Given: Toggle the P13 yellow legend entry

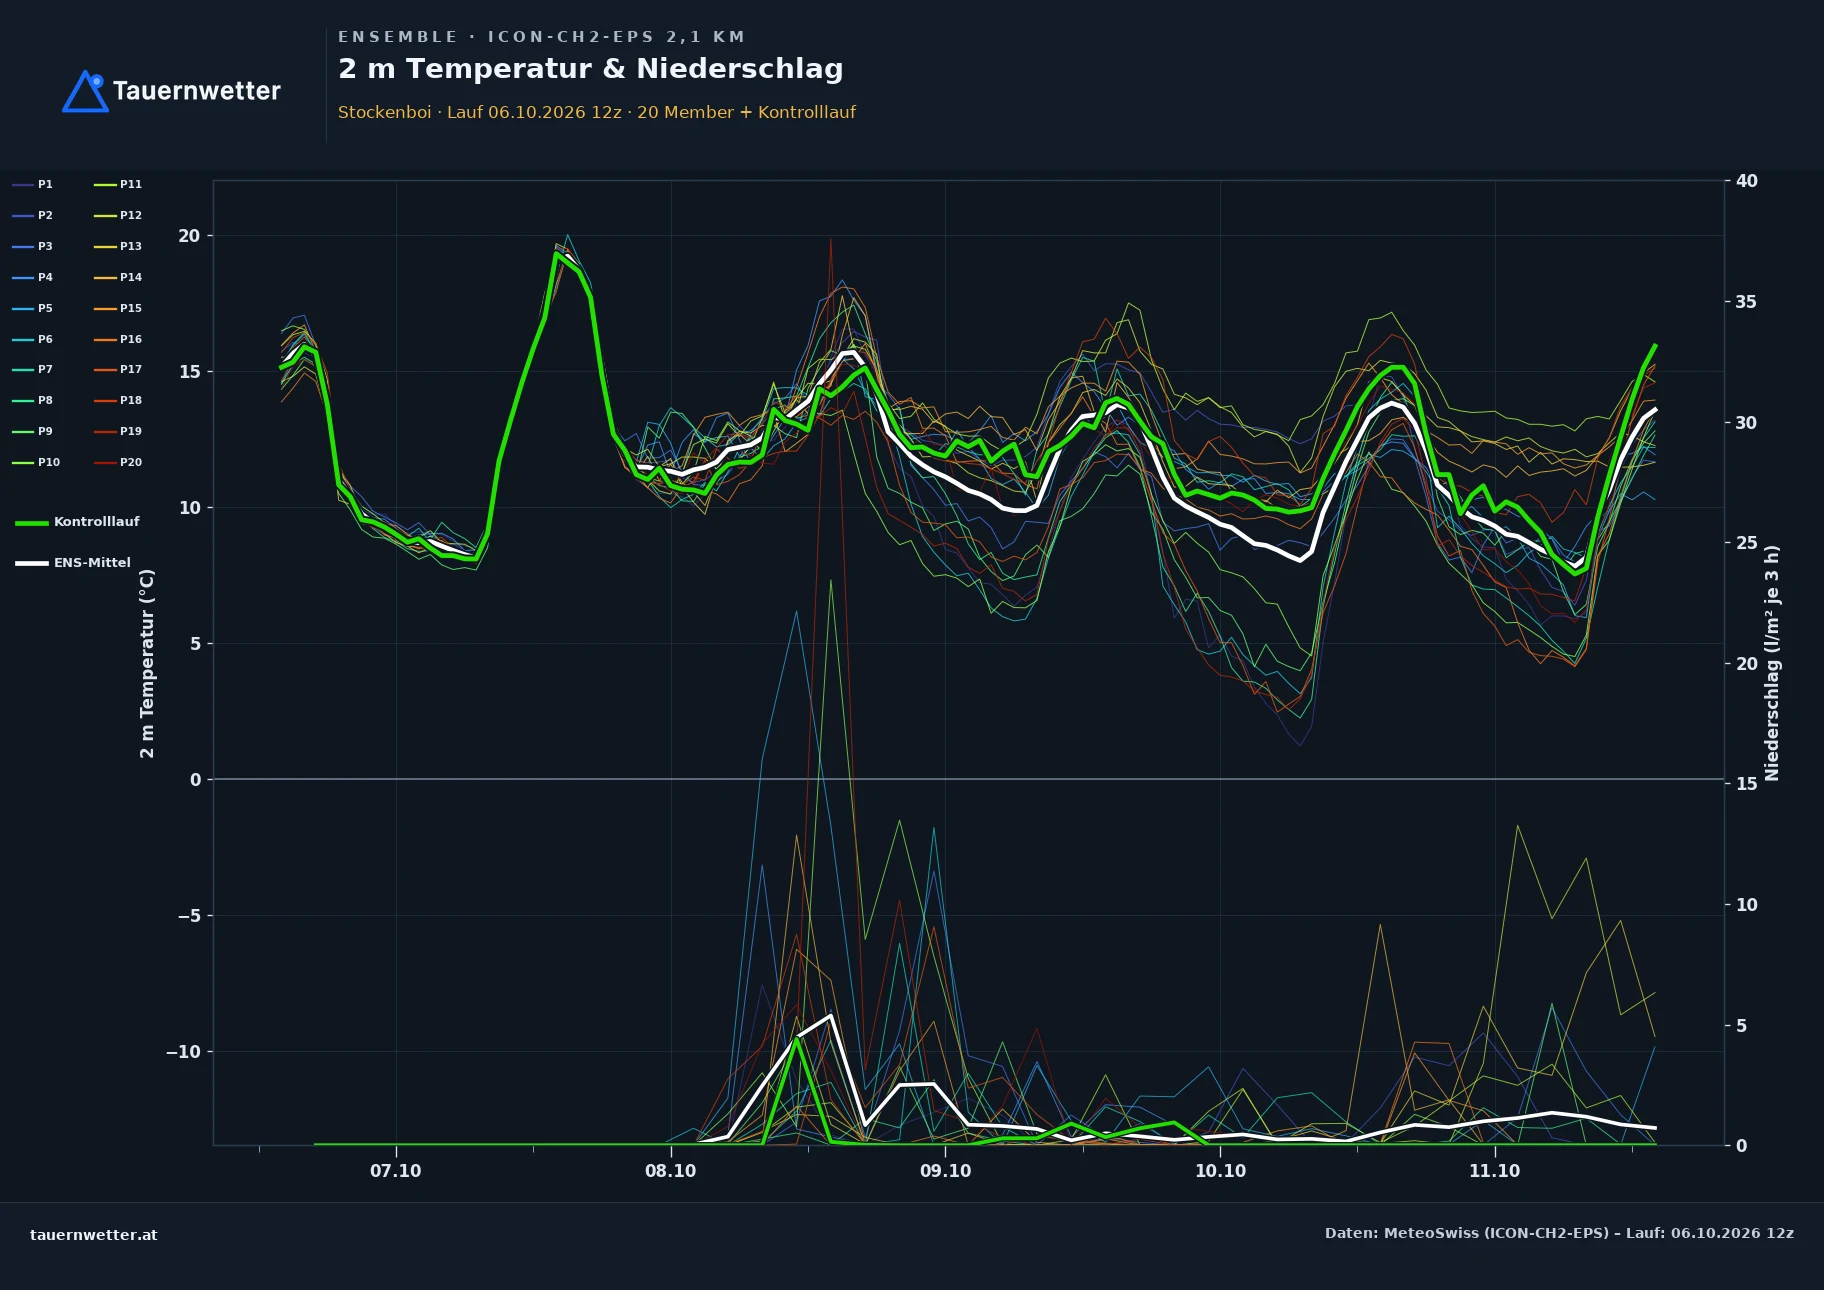Looking at the screenshot, I should click(118, 247).
